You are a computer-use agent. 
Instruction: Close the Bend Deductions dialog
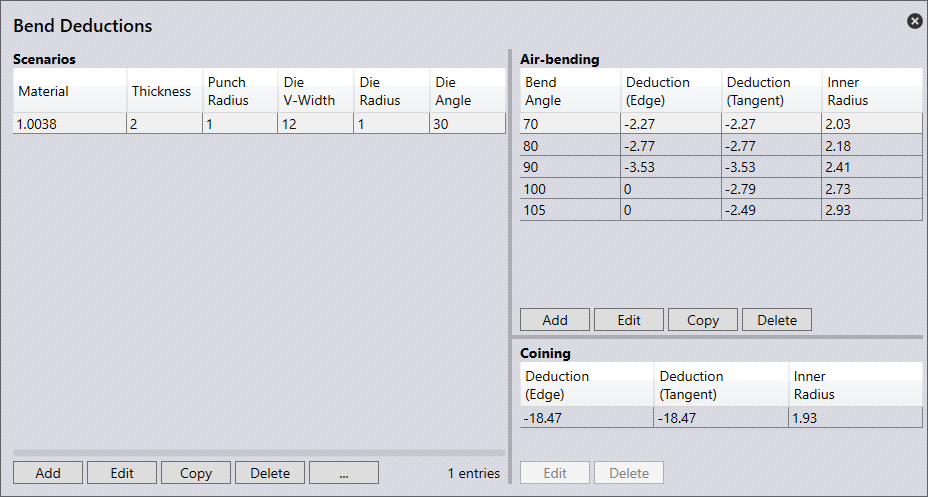coord(914,21)
